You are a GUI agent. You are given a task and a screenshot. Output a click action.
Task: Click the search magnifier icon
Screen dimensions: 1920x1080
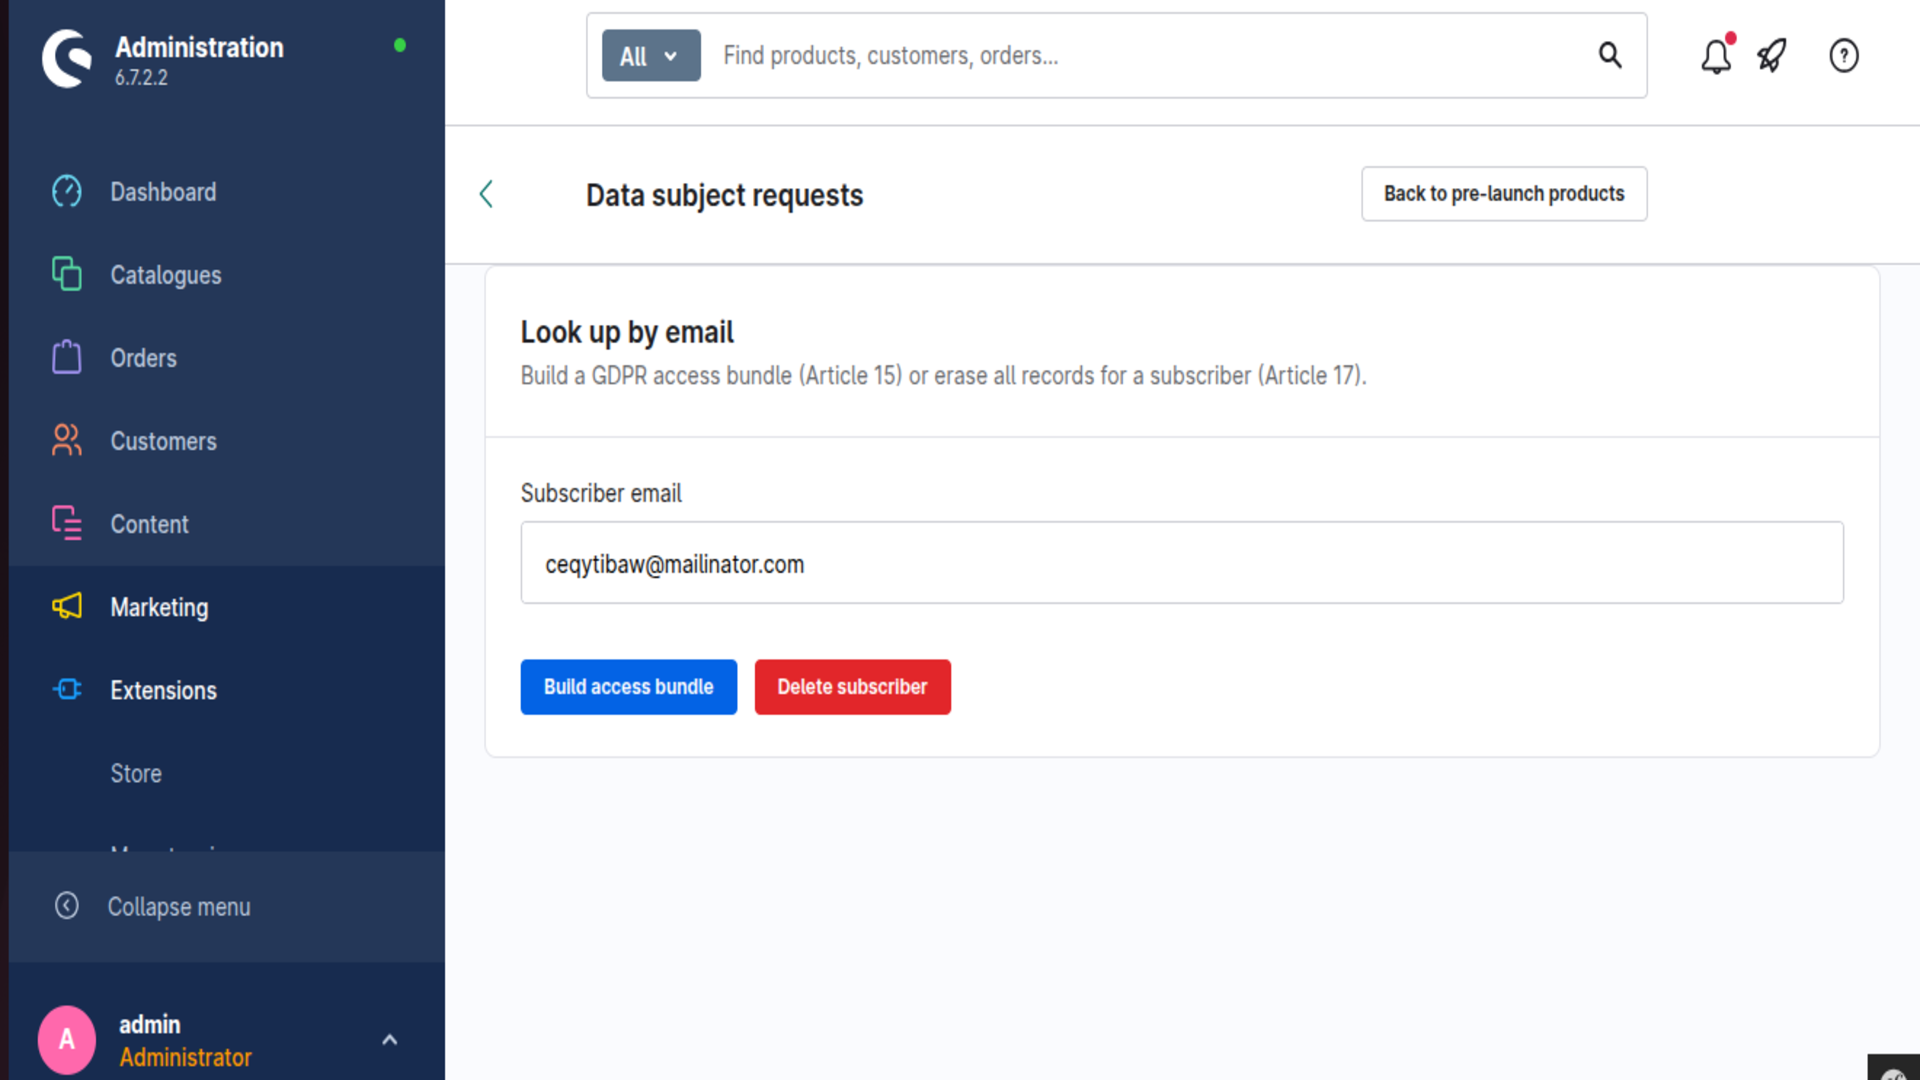pyautogui.click(x=1610, y=55)
